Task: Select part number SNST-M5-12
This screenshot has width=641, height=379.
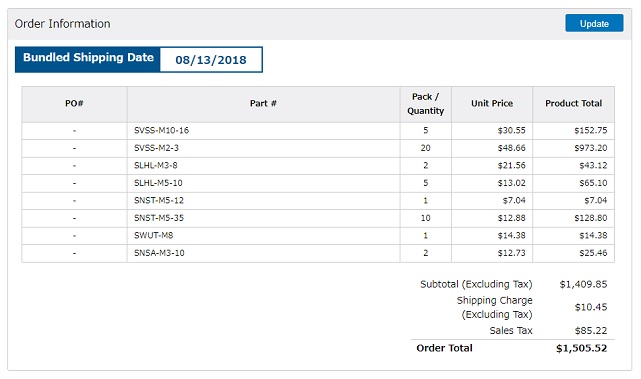Action: [x=159, y=201]
